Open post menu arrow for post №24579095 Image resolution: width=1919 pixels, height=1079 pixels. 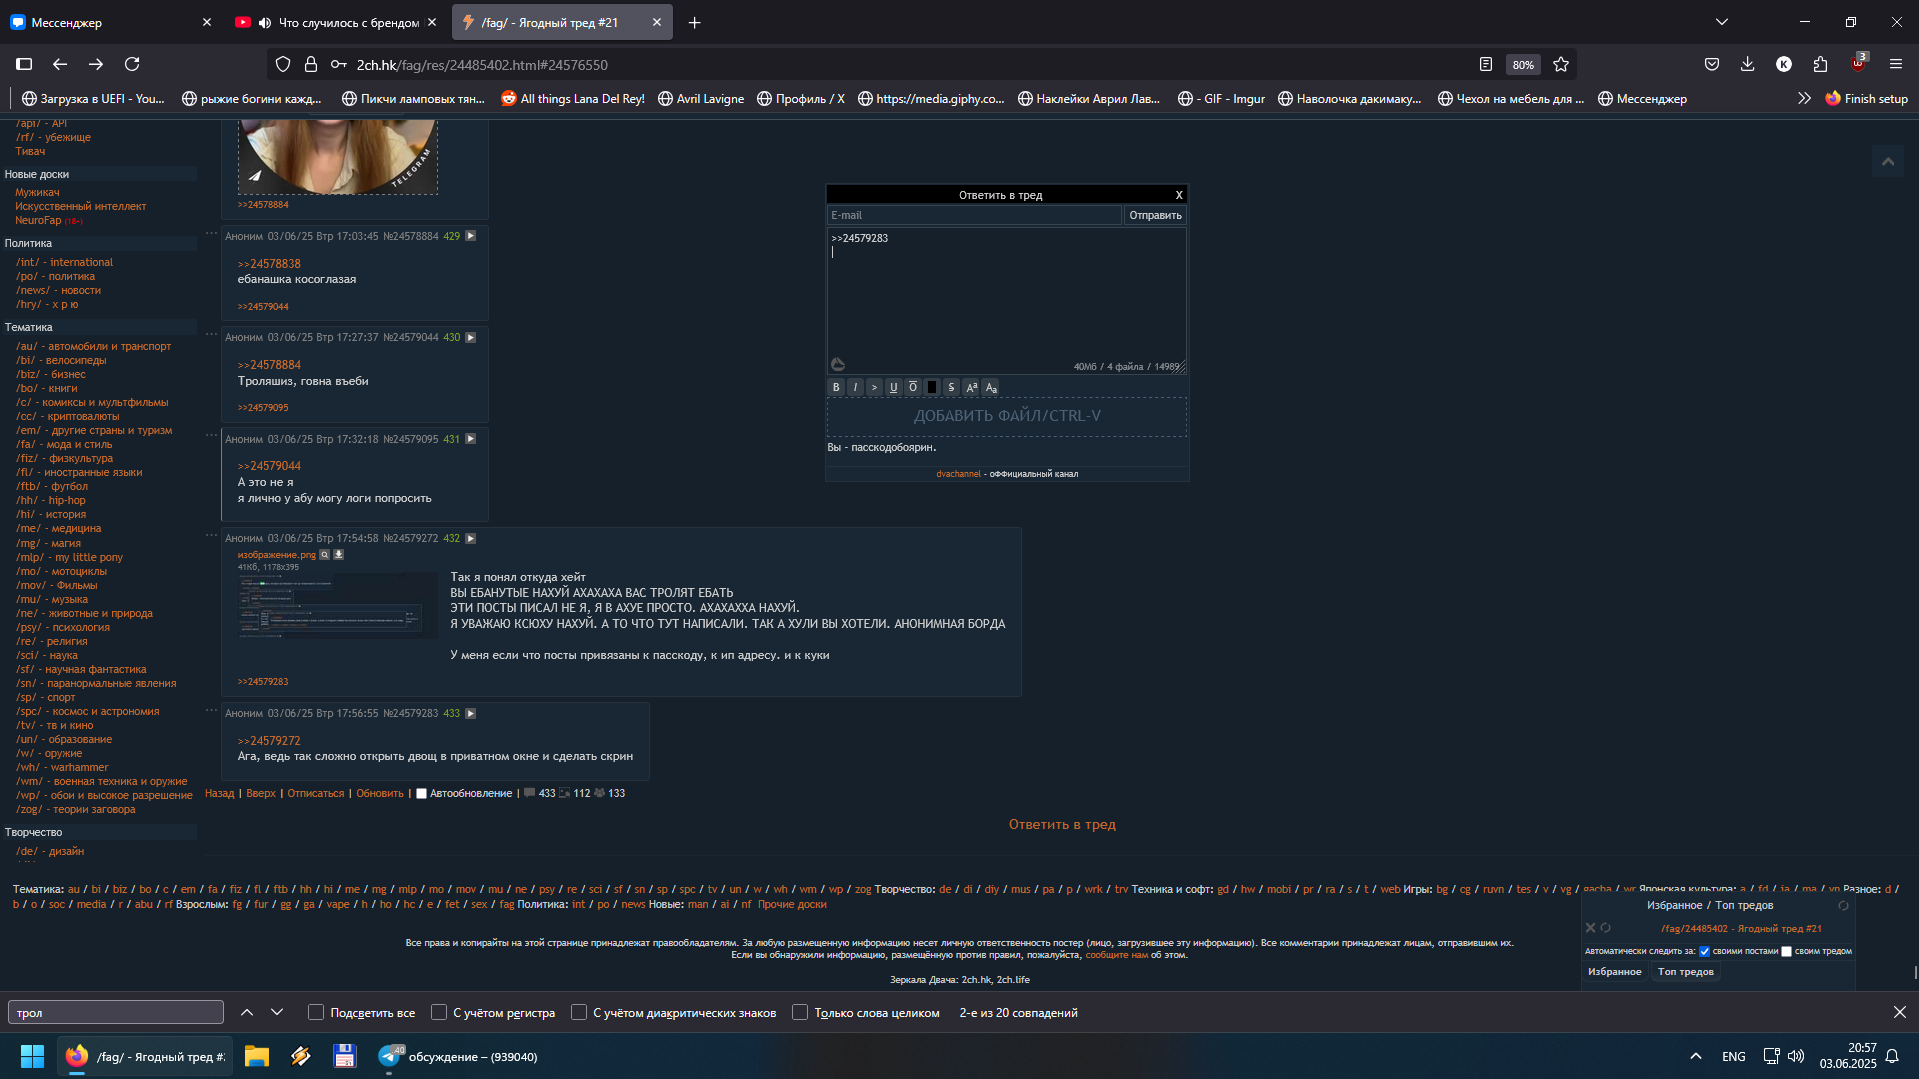click(471, 439)
